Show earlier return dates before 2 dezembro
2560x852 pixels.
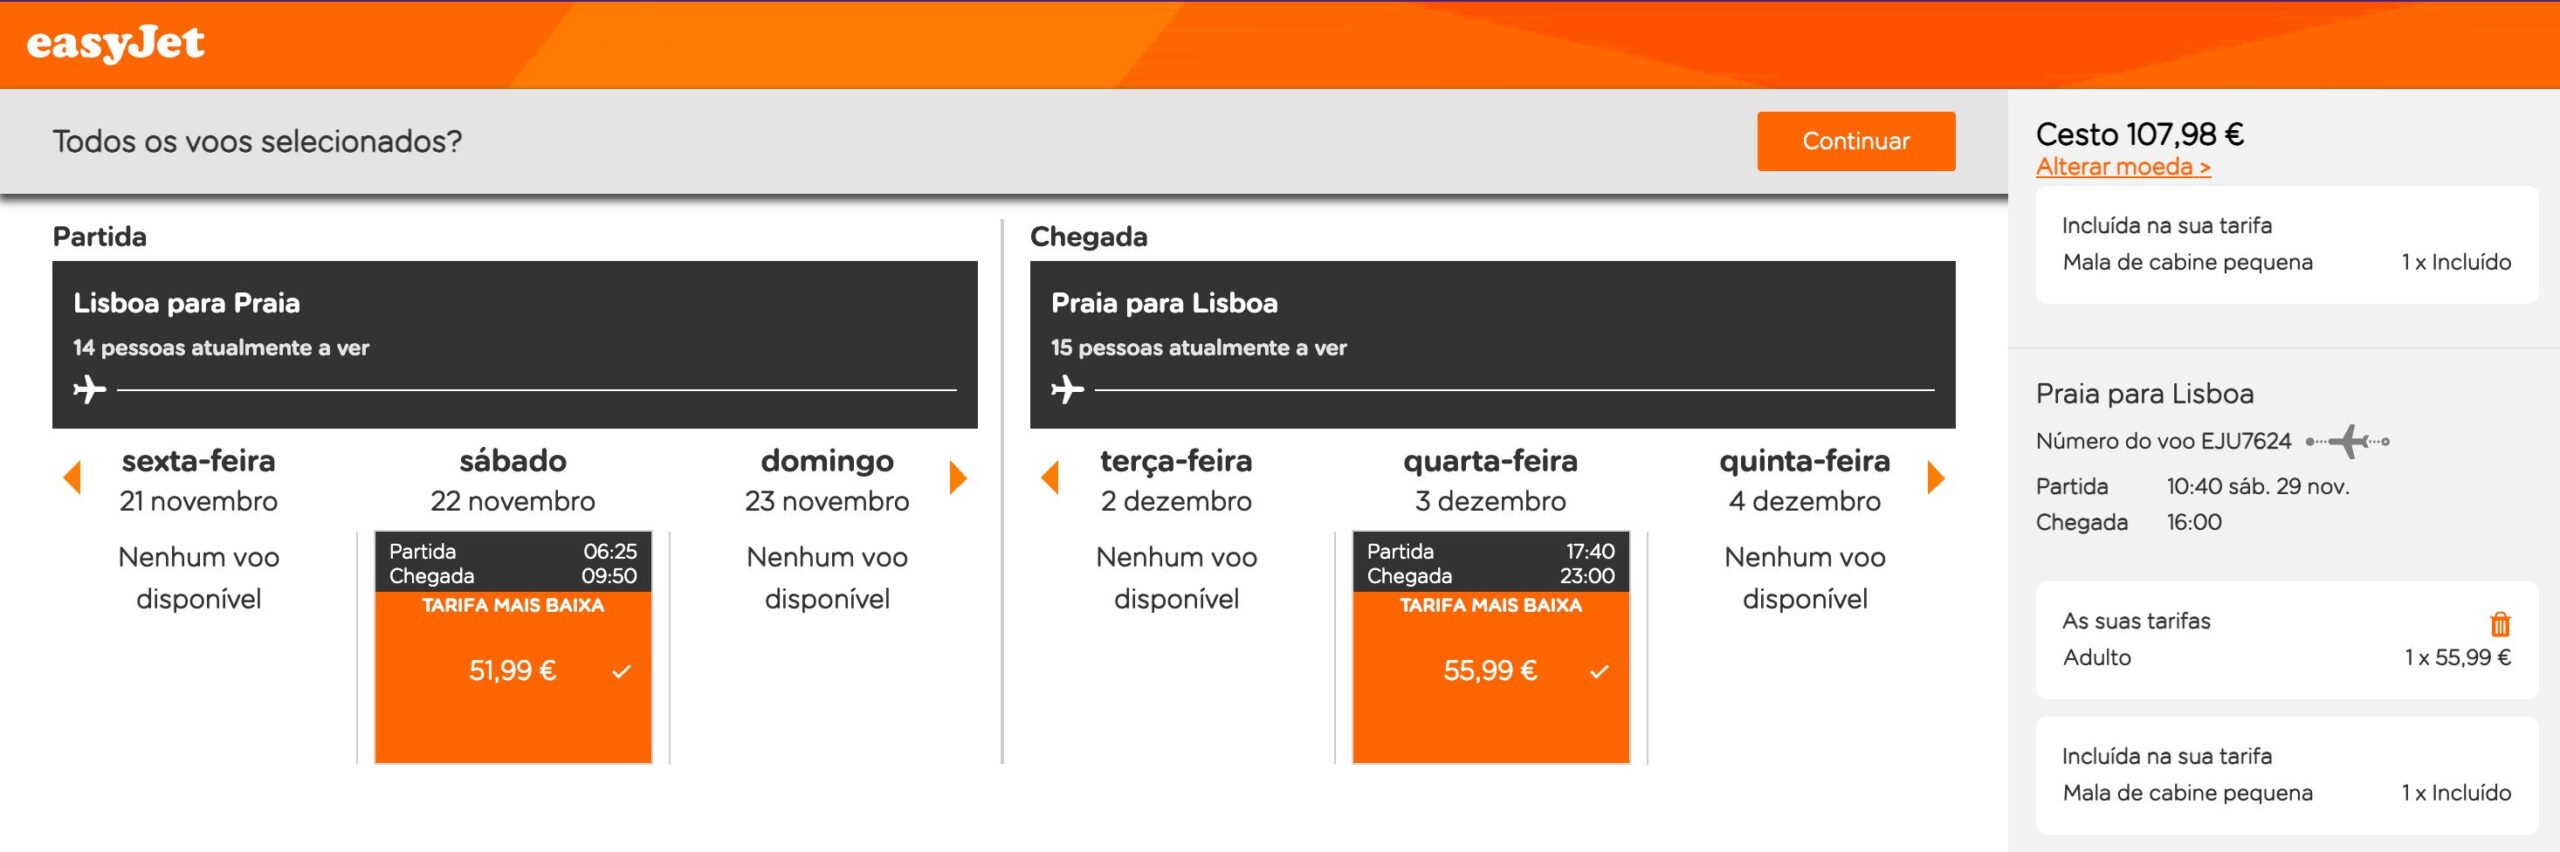click(1050, 478)
